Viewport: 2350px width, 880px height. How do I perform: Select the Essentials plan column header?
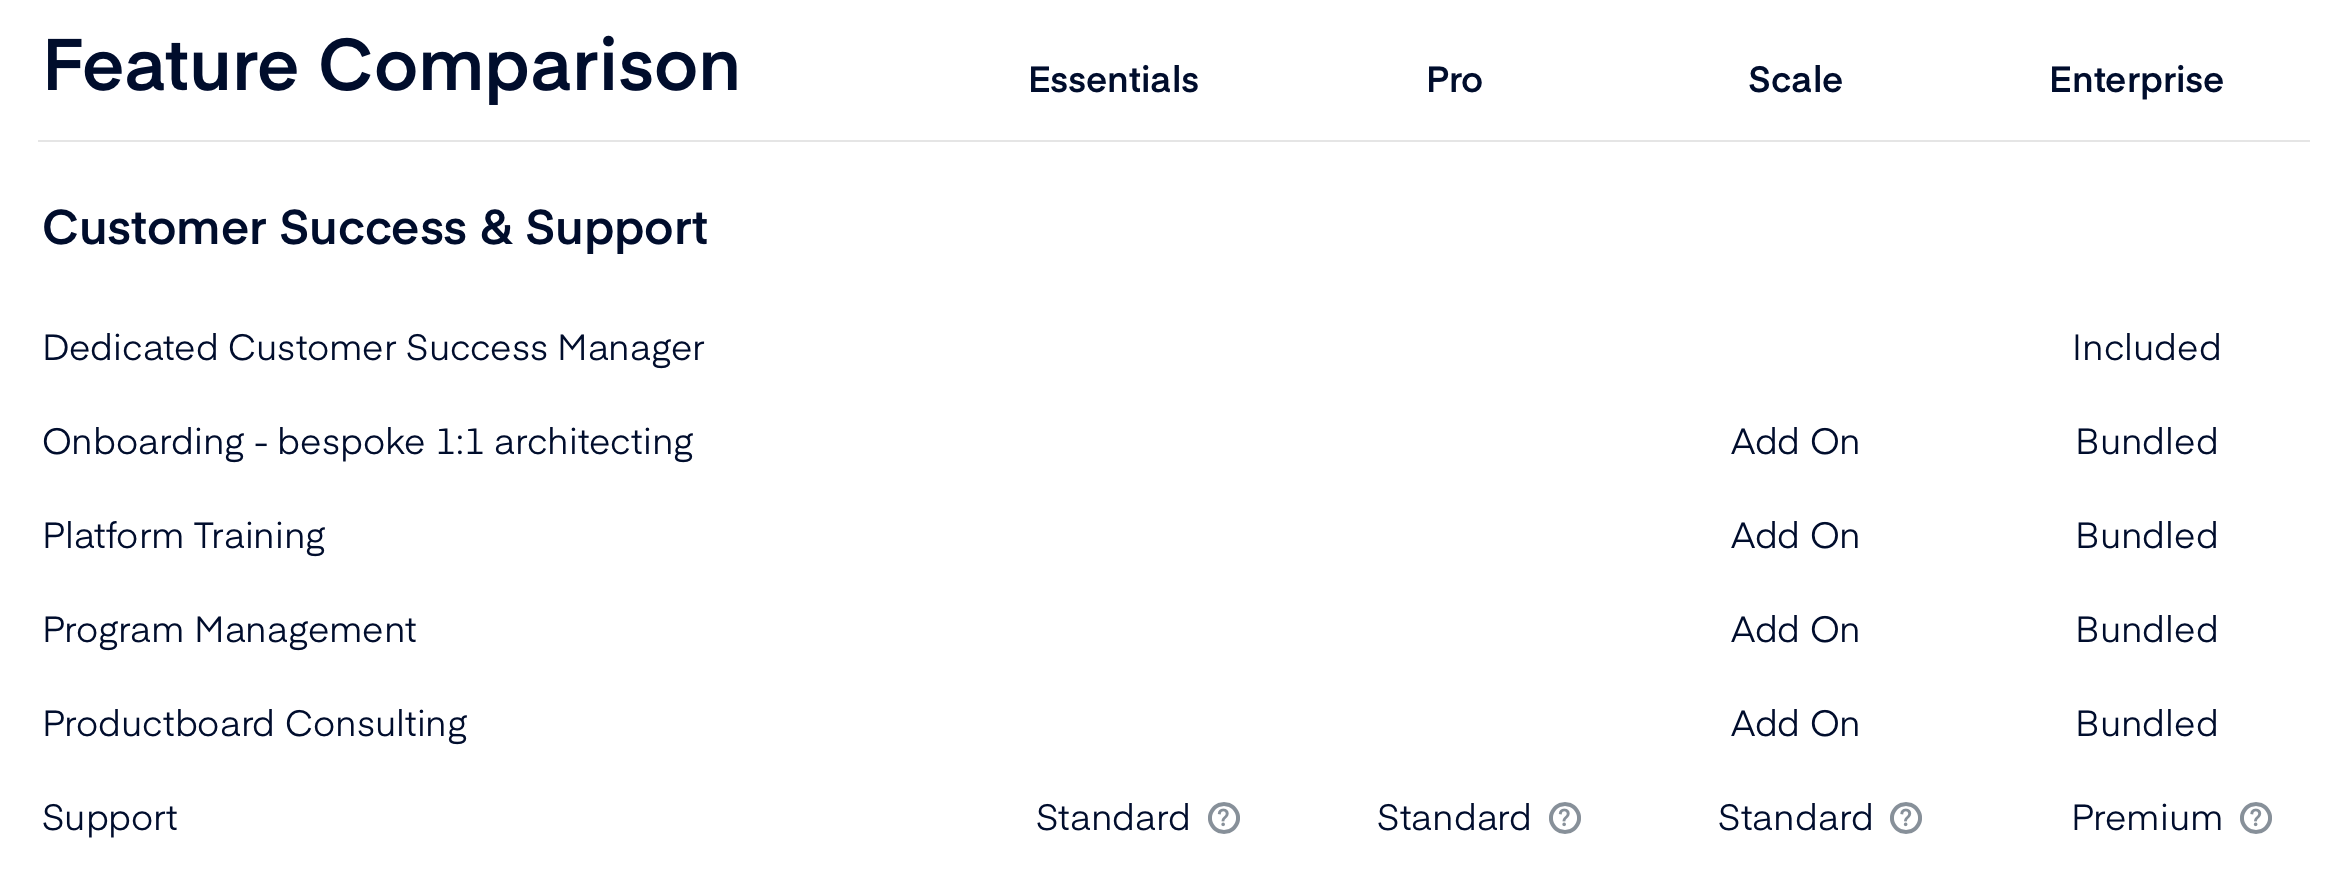pyautogui.click(x=1113, y=80)
